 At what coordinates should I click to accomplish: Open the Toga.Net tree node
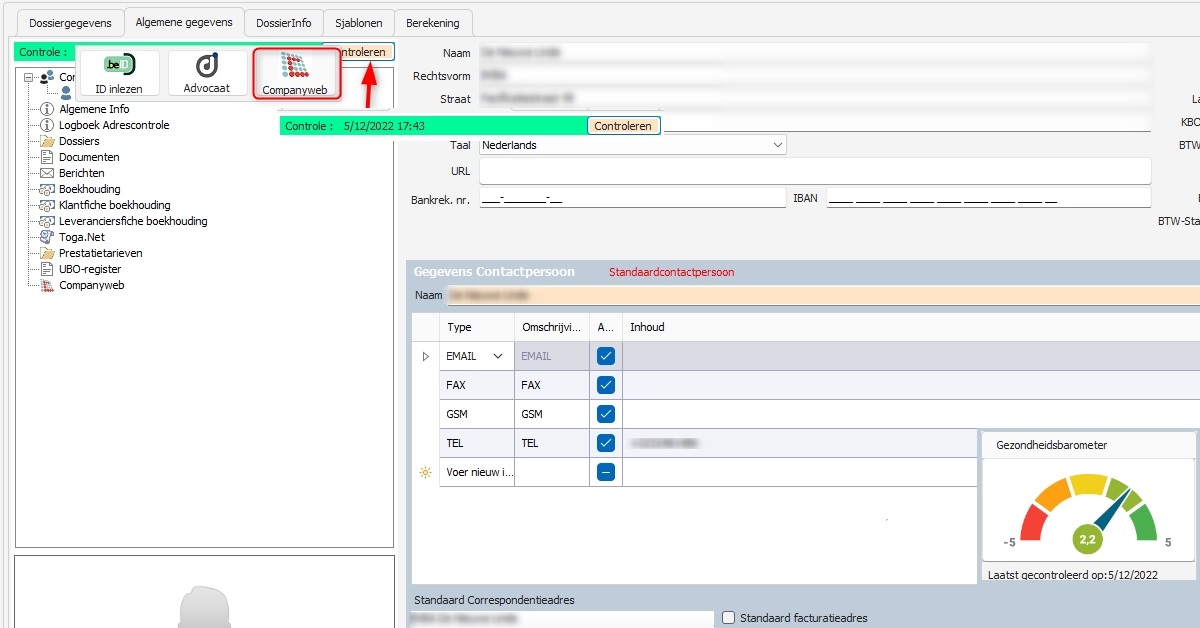tap(81, 237)
